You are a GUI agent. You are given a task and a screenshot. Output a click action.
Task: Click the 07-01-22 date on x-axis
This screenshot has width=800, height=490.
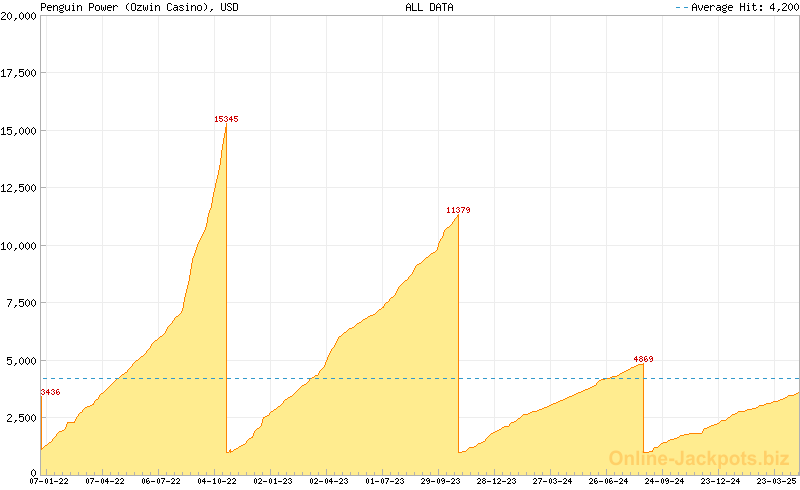(50, 482)
